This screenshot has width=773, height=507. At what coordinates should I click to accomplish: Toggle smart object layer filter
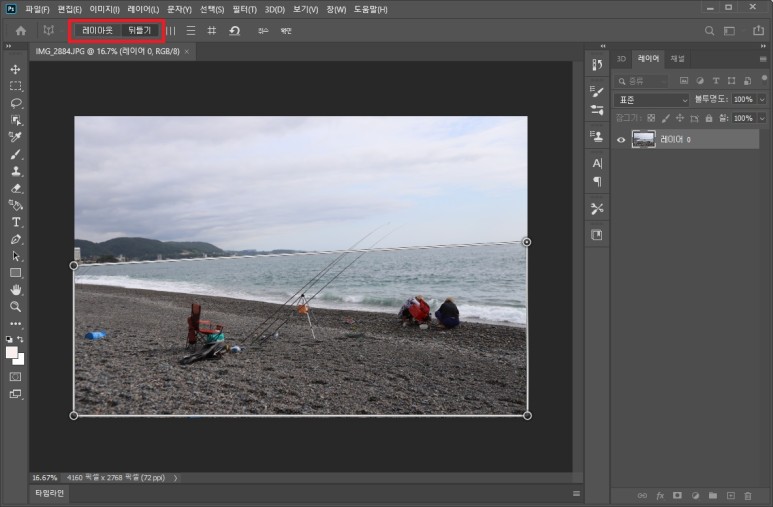[747, 81]
